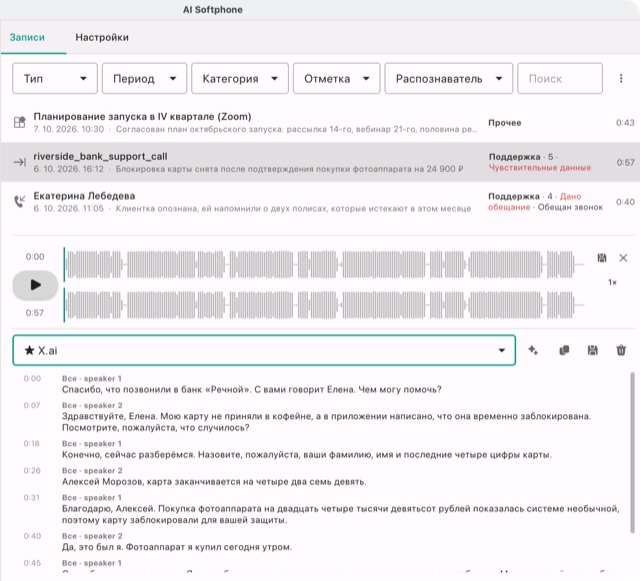Expand the X.ai recognizer selector
This screenshot has width=640, height=581.
264,350
